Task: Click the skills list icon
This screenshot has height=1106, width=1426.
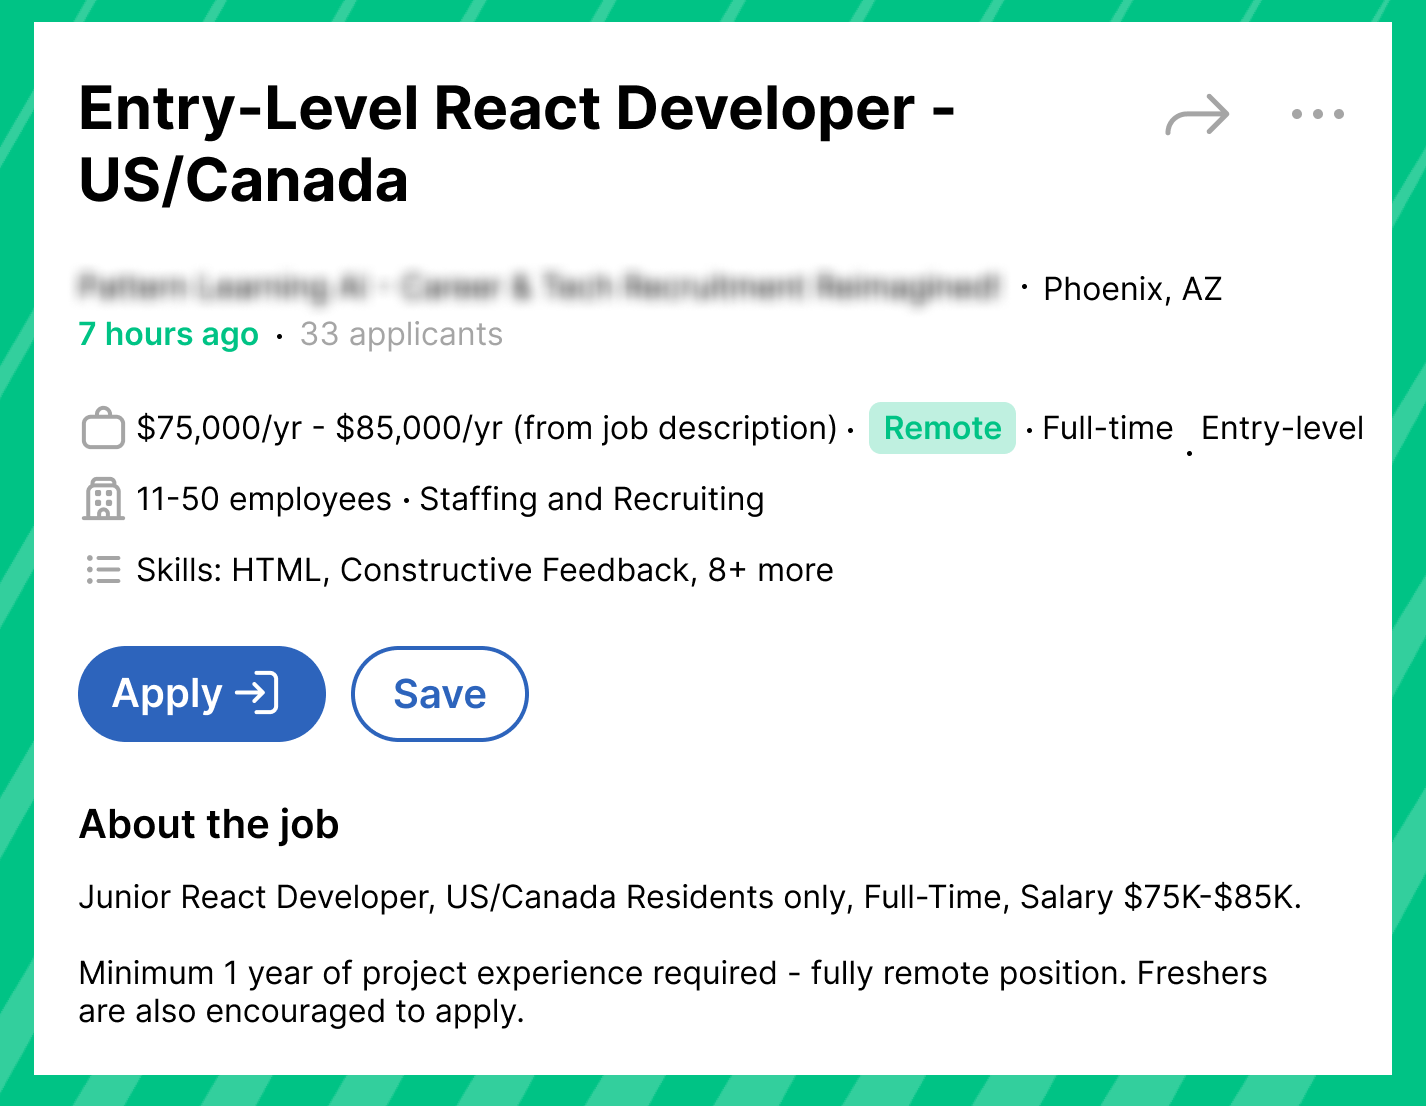Action: coord(103,570)
